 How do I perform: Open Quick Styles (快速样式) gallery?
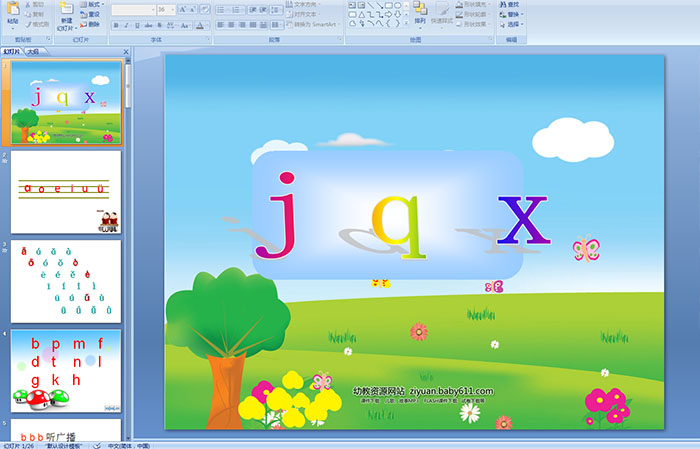tap(442, 14)
